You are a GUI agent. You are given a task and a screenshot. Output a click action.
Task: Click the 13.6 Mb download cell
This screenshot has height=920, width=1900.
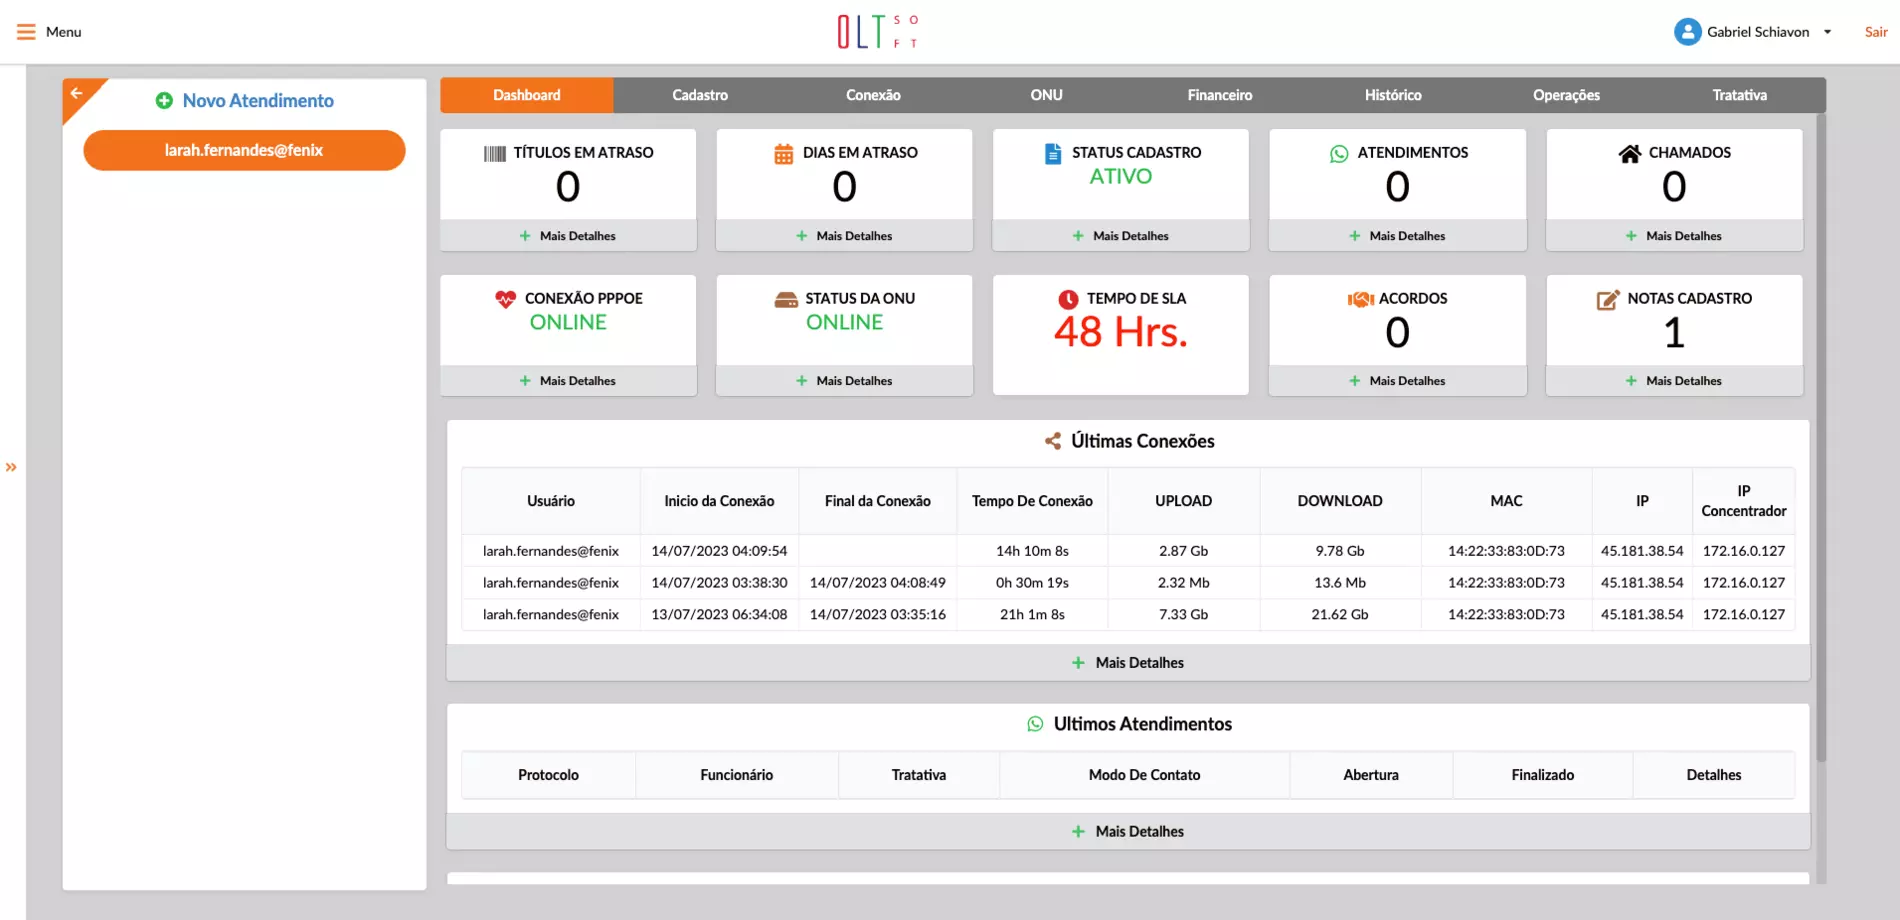pos(1340,583)
